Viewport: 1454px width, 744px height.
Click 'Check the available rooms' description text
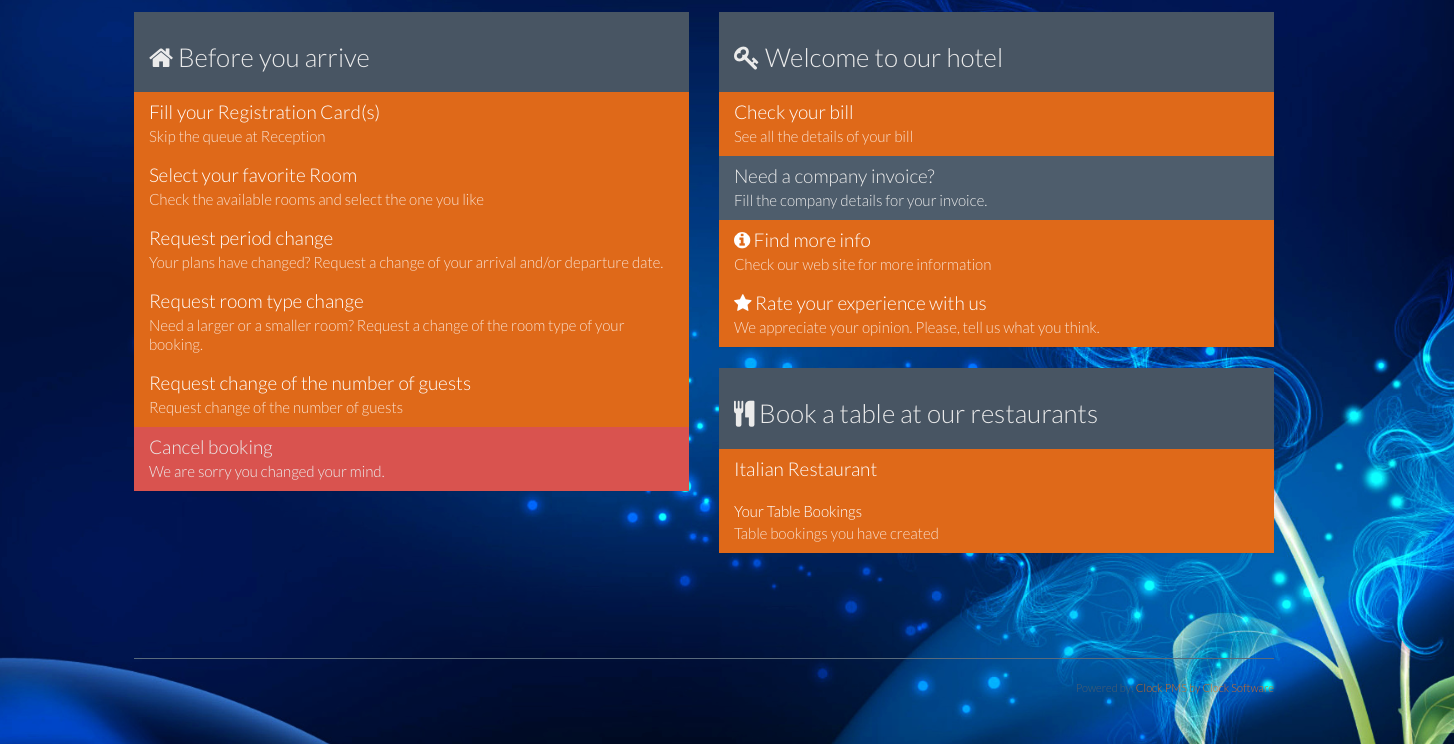tap(316, 200)
